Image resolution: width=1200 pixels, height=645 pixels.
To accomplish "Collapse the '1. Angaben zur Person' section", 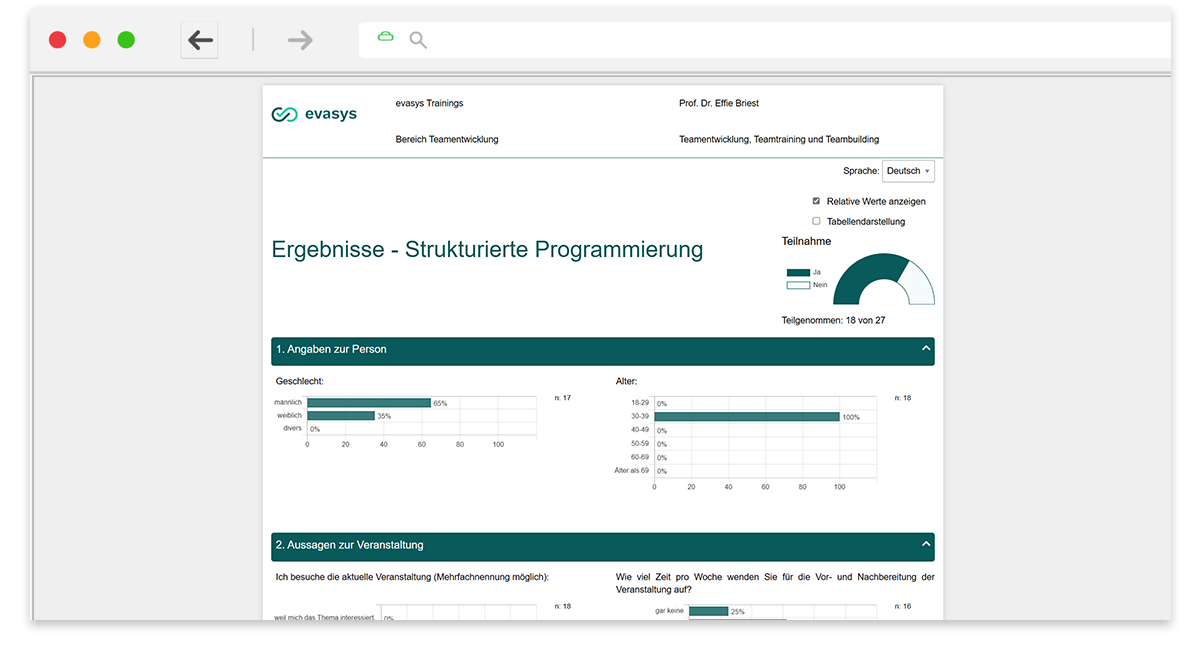I will pyautogui.click(x=926, y=349).
